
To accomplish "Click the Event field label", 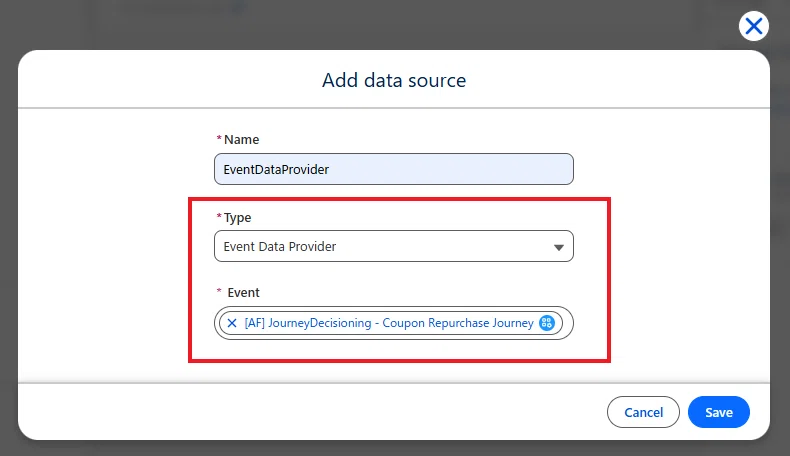I will tap(243, 293).
